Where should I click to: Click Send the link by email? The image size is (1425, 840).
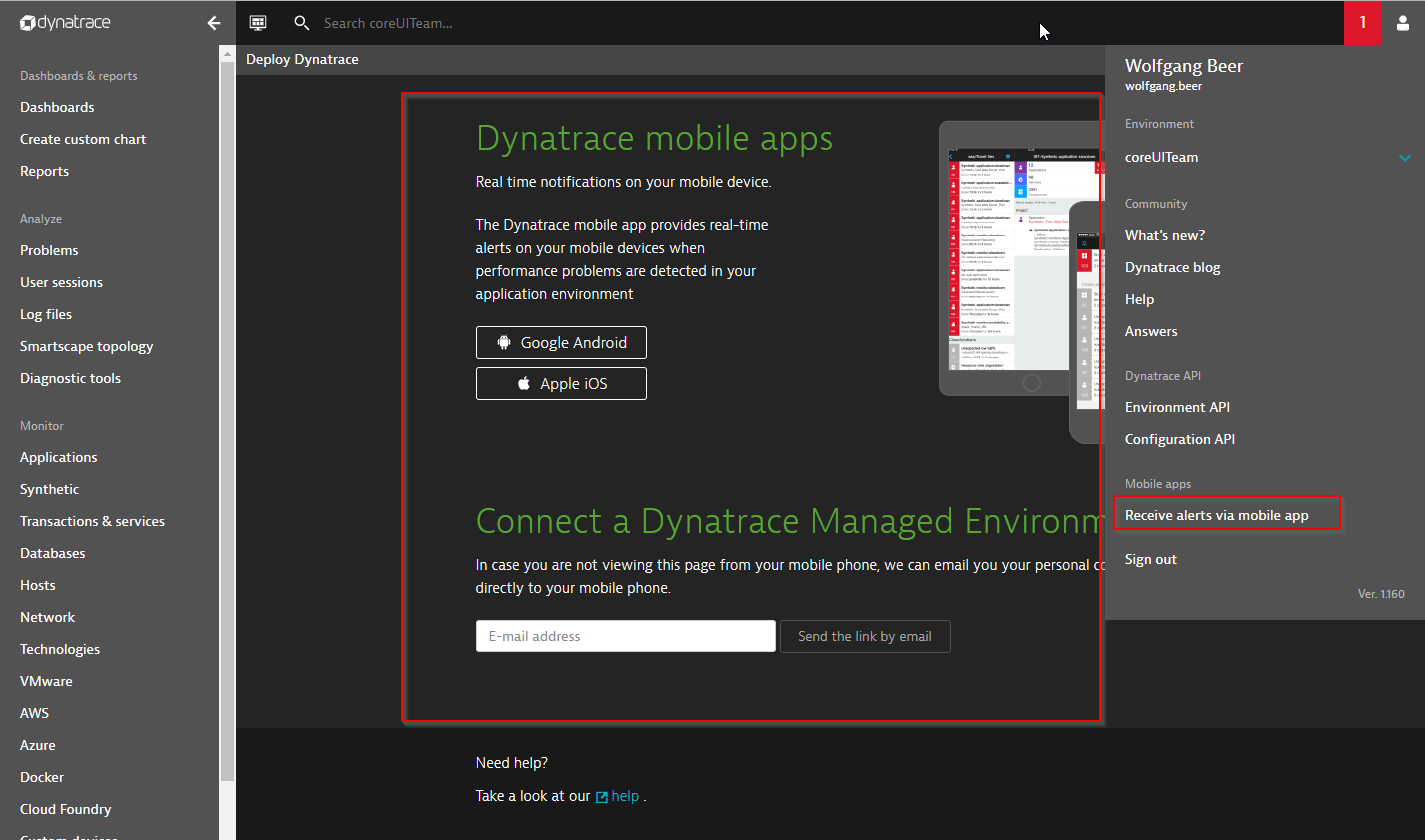pyautogui.click(x=864, y=636)
